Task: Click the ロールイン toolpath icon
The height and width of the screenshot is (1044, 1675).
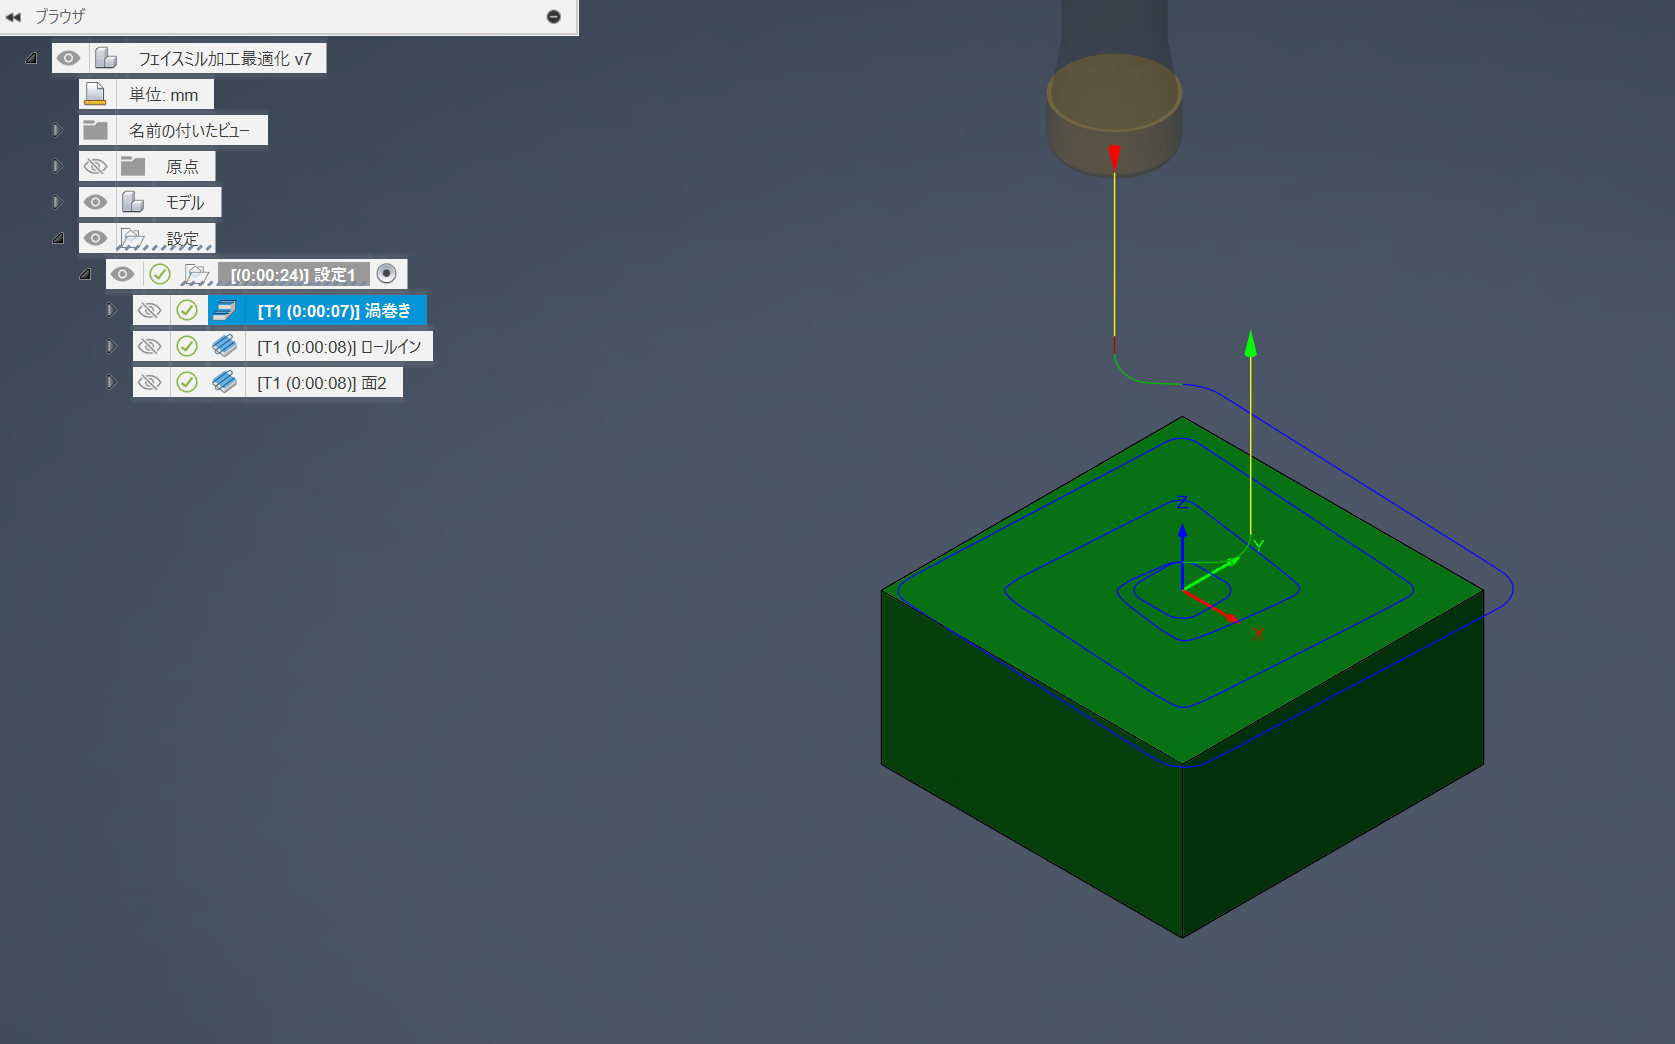Action: click(225, 346)
